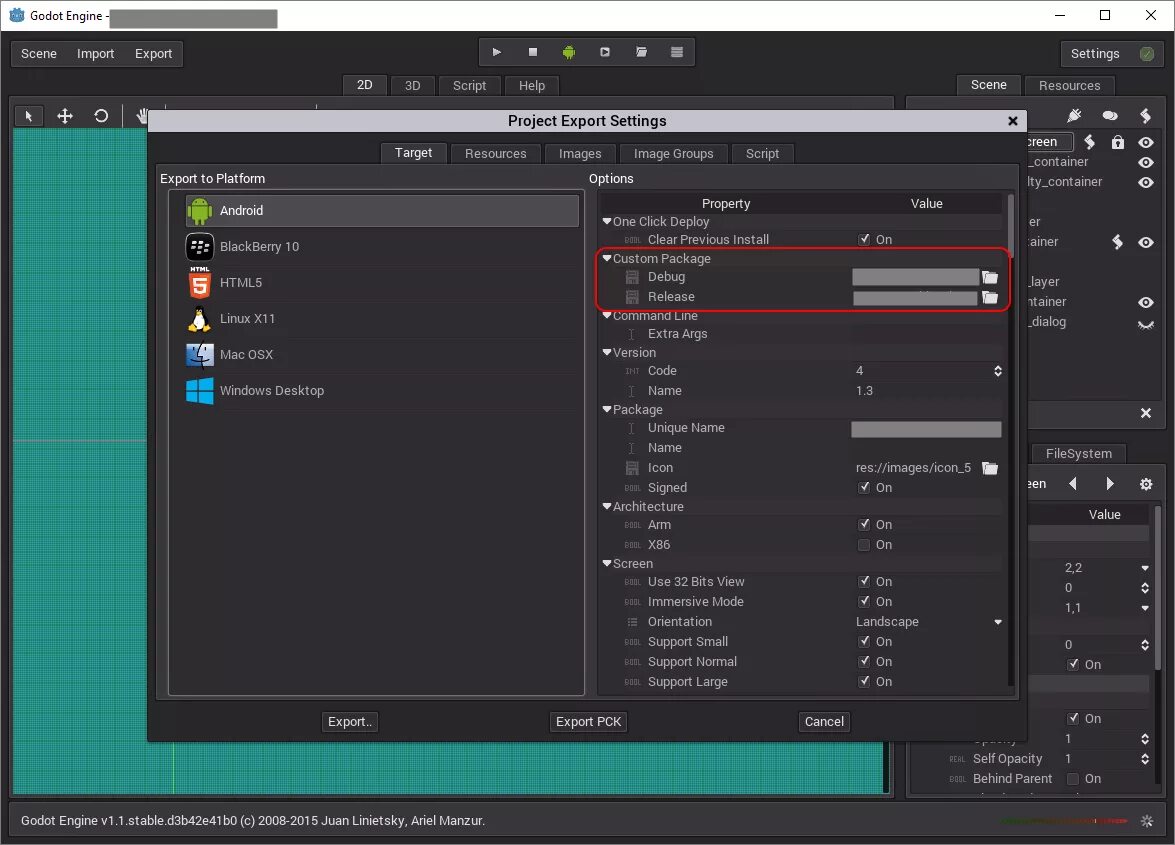Collapse the Custom Package section

coord(607,258)
